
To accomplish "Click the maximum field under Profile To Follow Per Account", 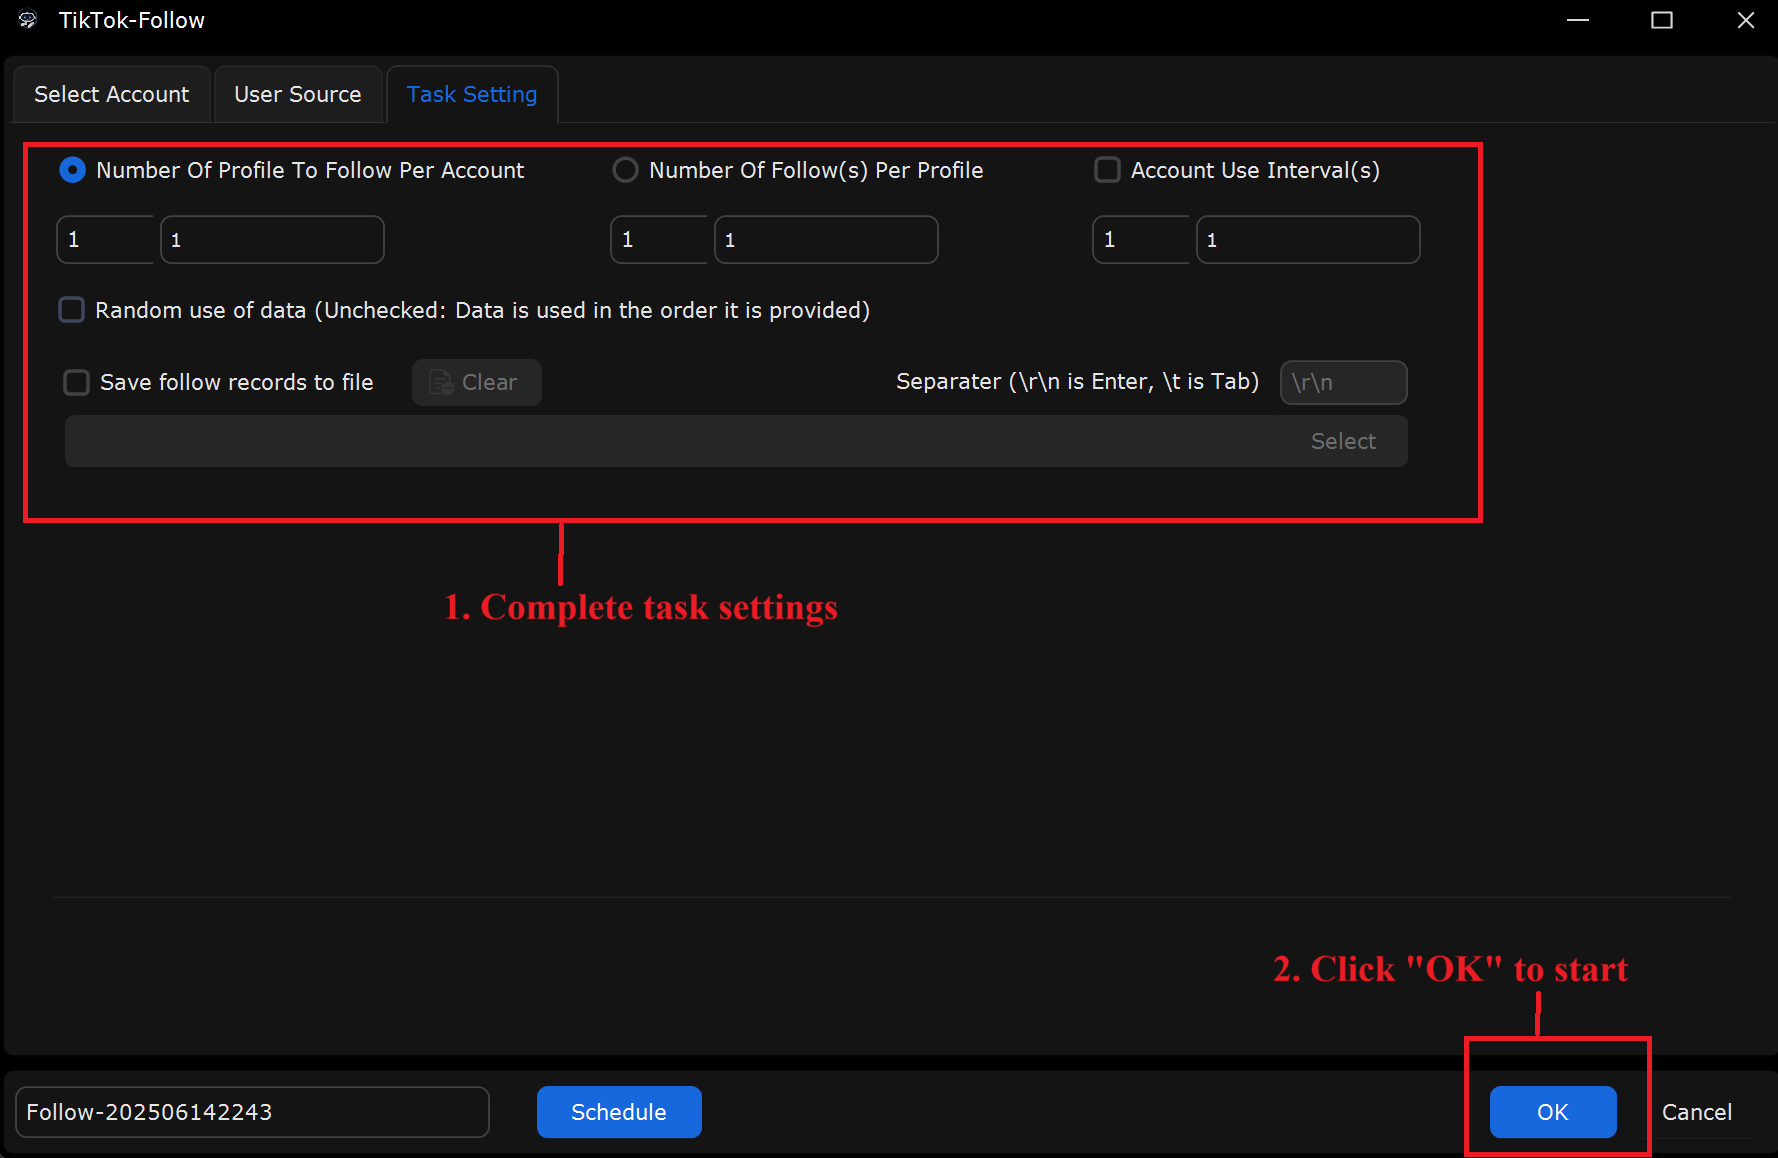I will (272, 240).
